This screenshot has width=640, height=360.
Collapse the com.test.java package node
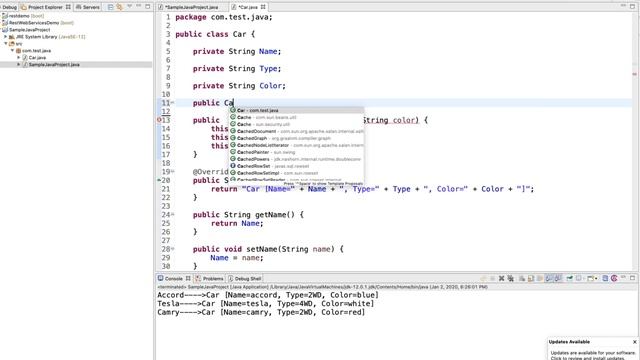12,51
